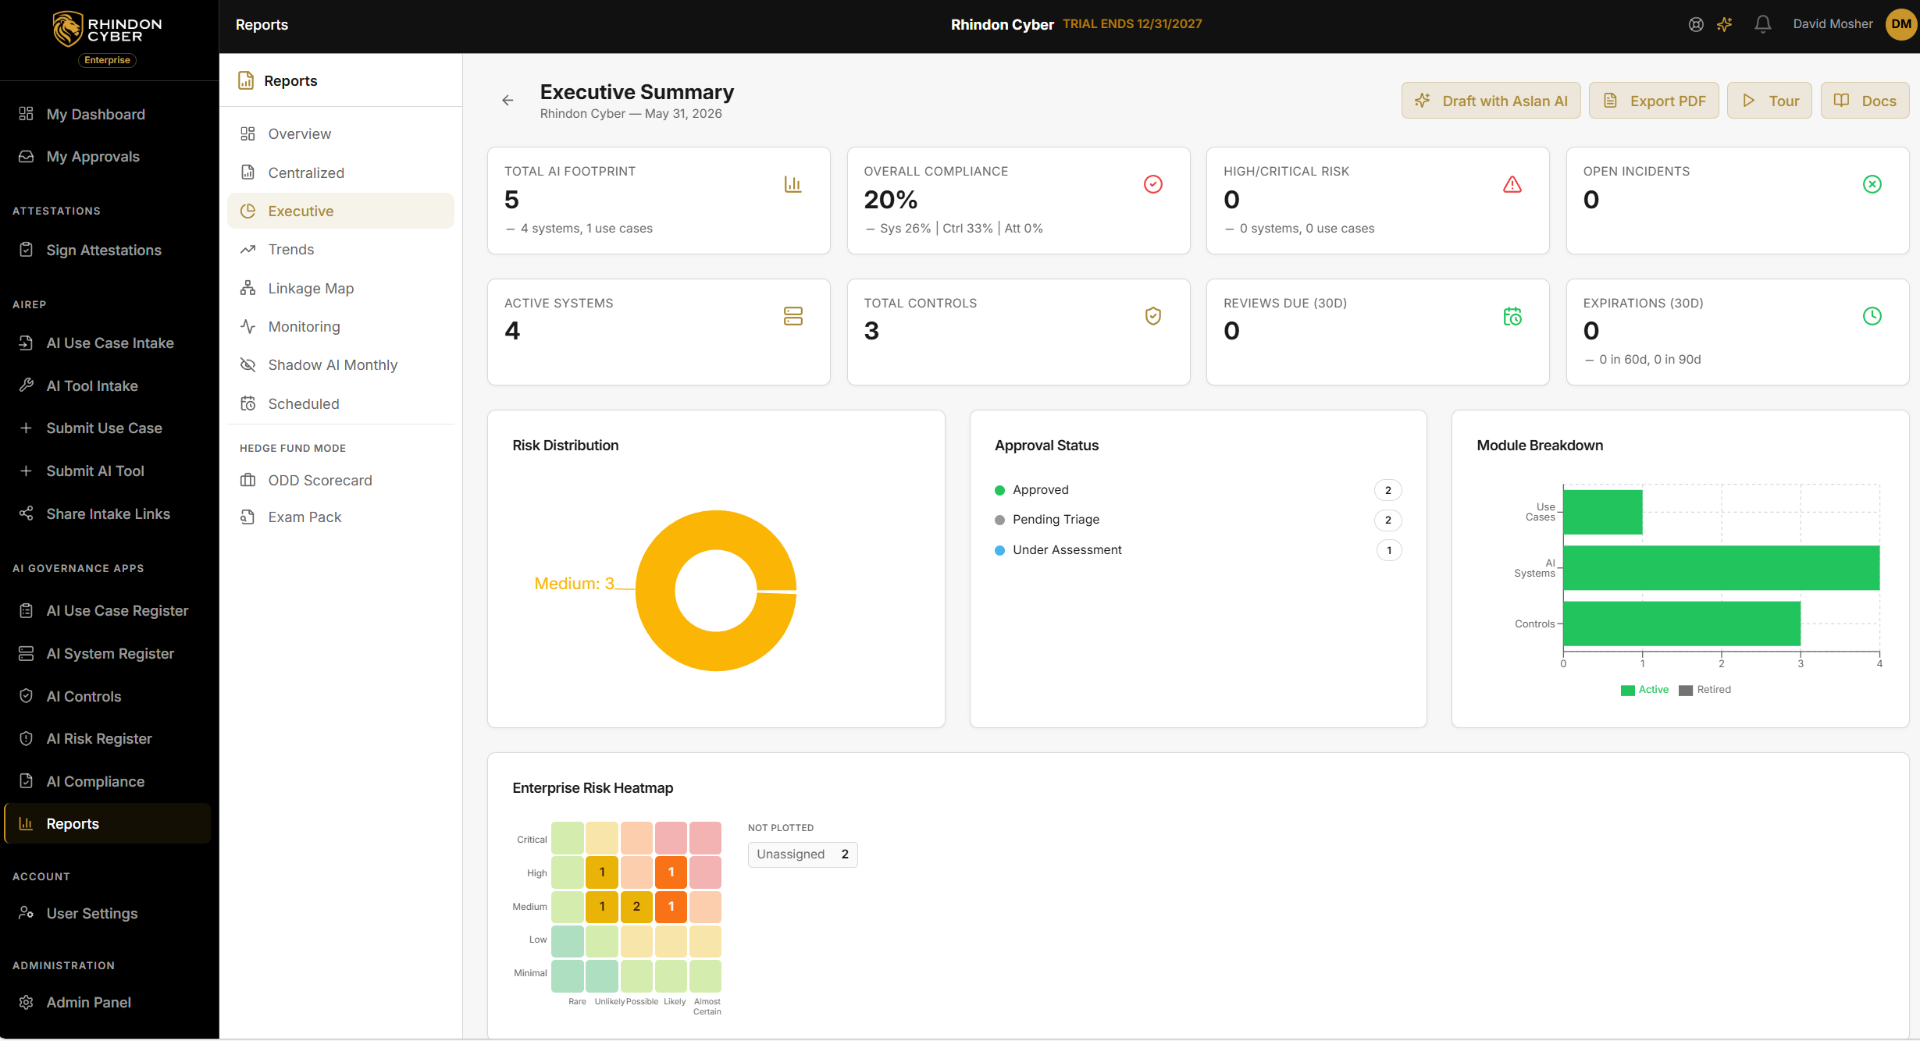Screen dimensions: 1920x1041
Task: Select the Trends report
Action: [340, 250]
